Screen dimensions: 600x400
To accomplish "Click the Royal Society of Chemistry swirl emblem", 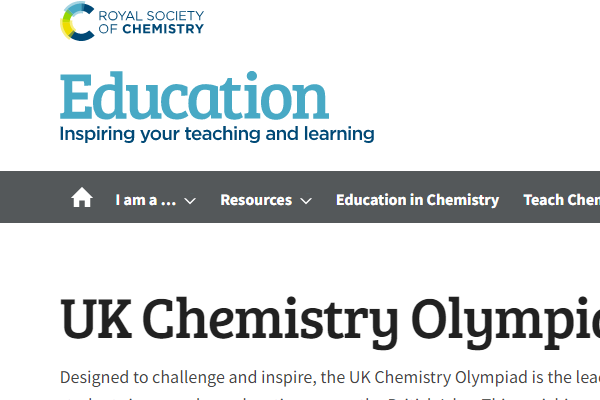I will [x=77, y=21].
